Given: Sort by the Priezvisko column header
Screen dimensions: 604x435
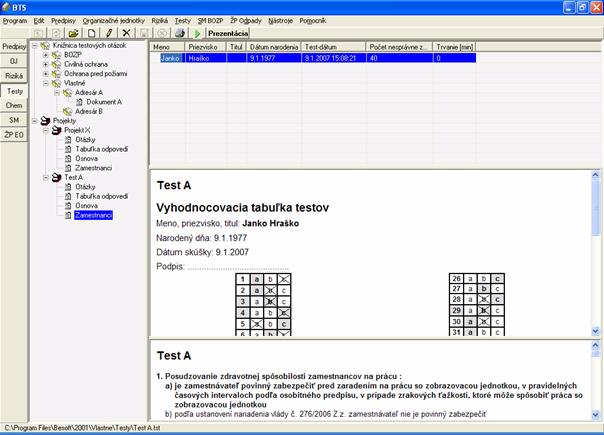Looking at the screenshot, I should point(205,47).
